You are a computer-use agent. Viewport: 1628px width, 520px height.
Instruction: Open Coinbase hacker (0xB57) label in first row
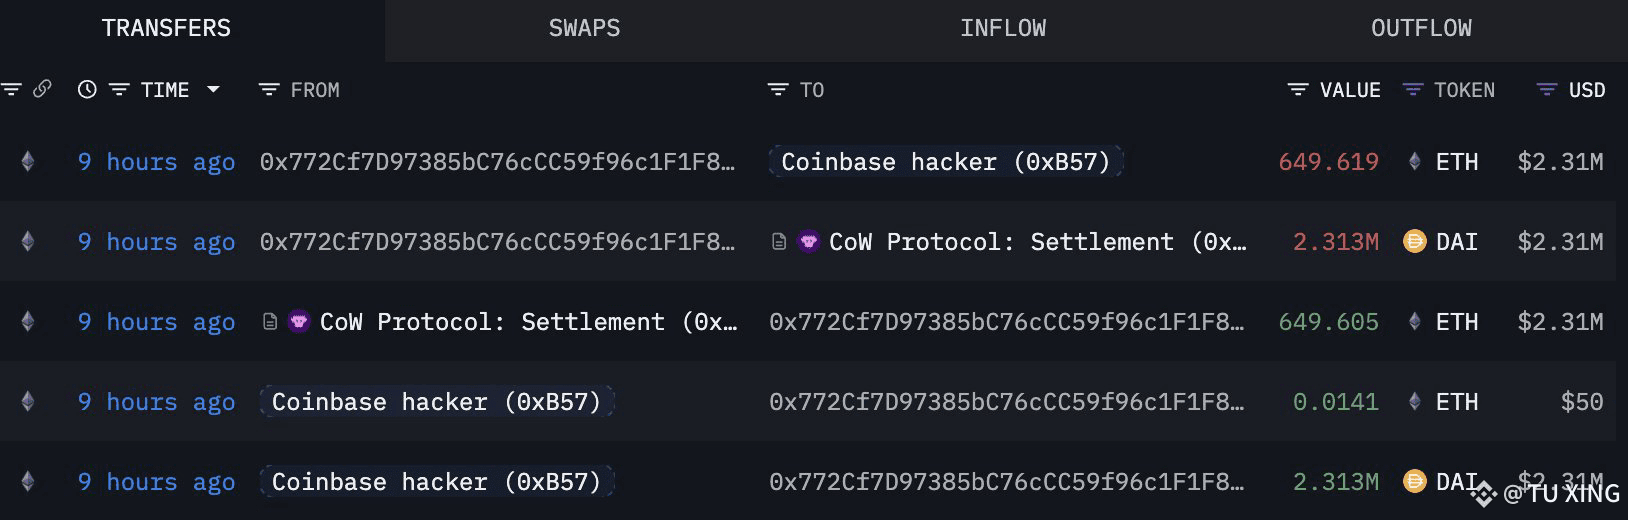(x=946, y=162)
